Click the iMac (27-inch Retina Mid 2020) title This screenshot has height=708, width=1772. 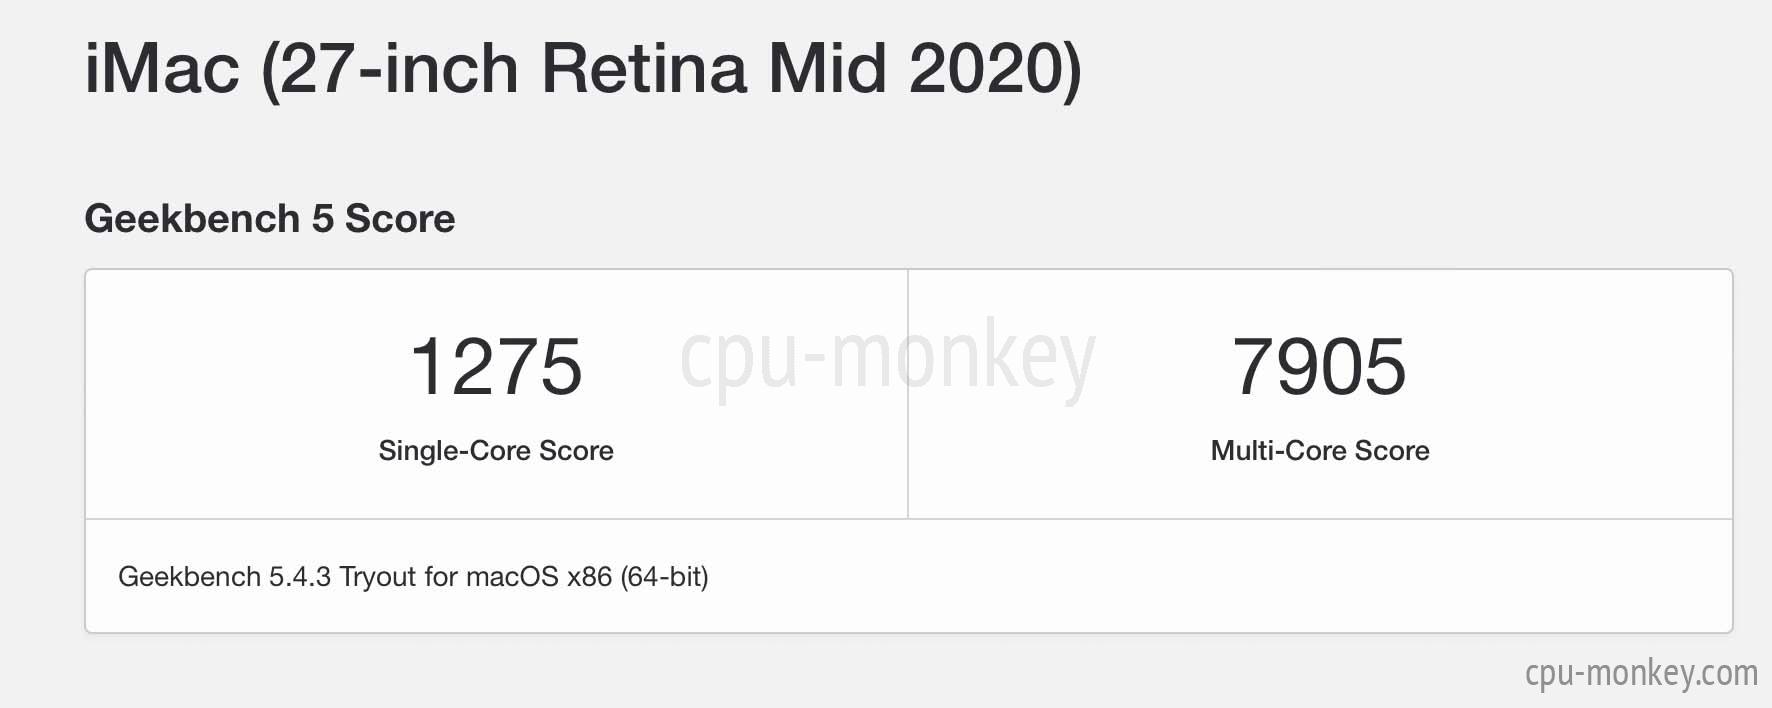click(x=583, y=70)
